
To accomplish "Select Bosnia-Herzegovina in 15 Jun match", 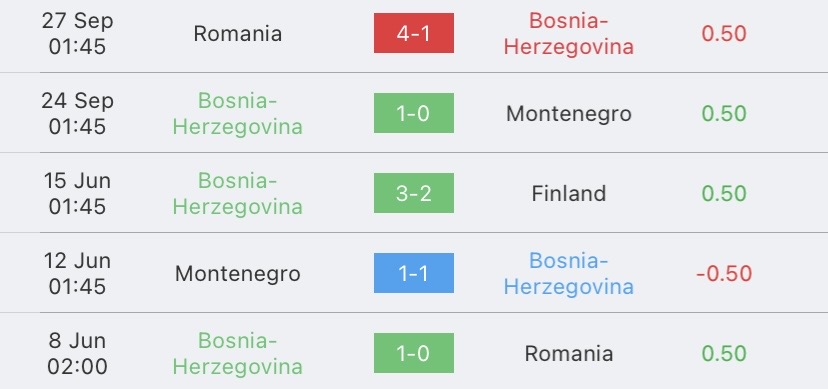I will point(238,193).
